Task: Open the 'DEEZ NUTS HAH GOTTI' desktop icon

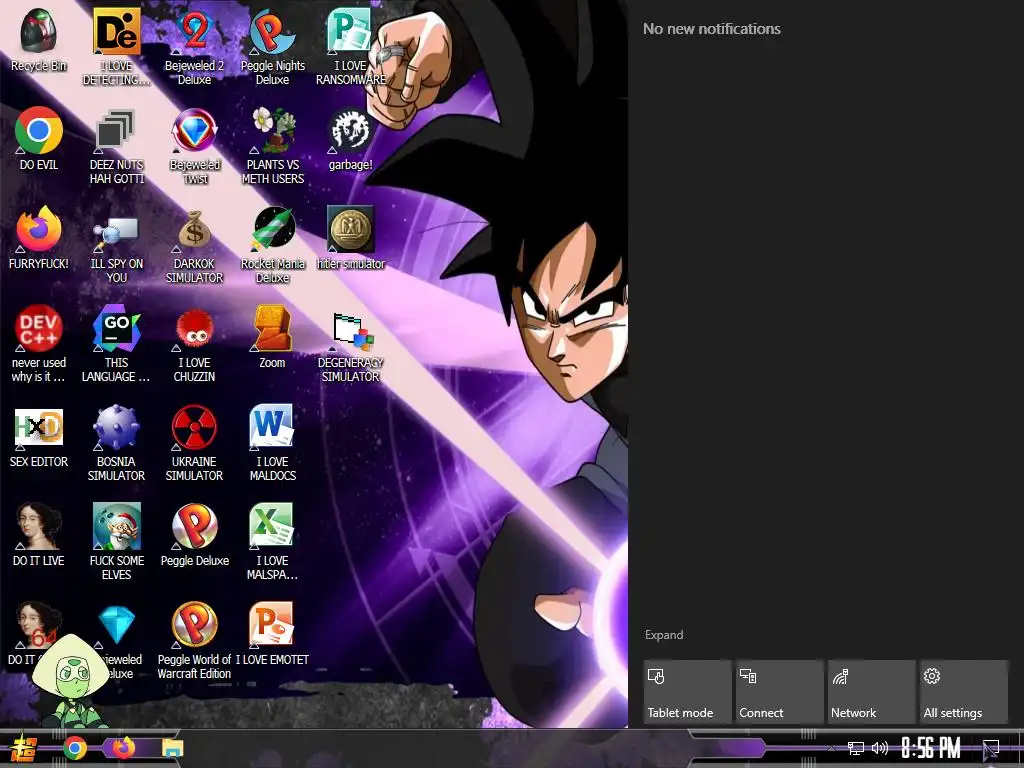Action: point(116,145)
